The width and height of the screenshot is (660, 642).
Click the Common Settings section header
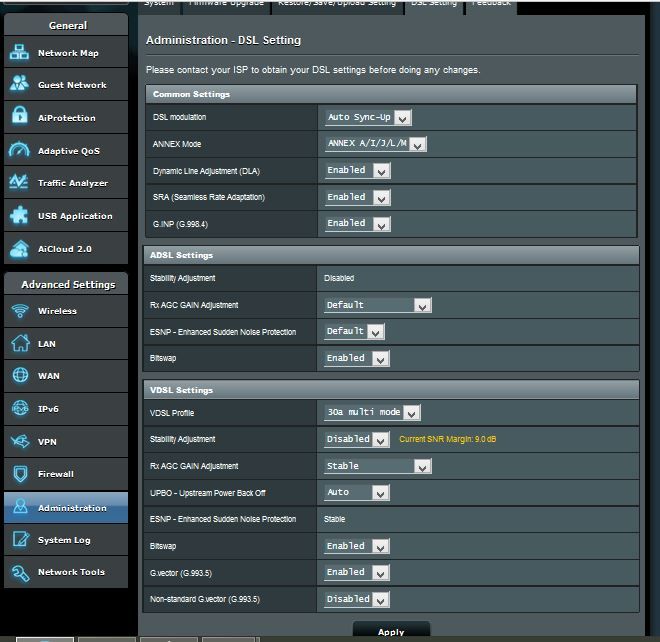click(391, 94)
